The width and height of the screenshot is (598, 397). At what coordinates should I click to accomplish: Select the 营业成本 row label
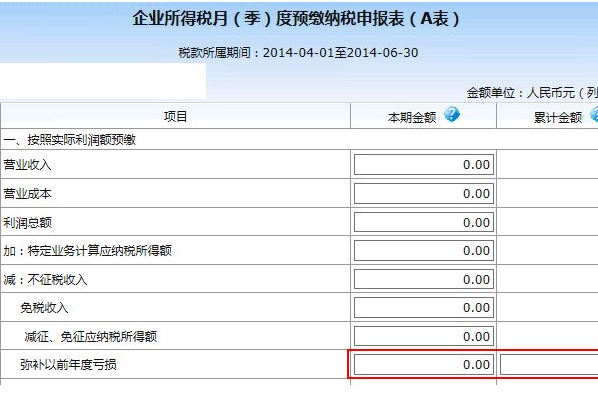[x=27, y=194]
